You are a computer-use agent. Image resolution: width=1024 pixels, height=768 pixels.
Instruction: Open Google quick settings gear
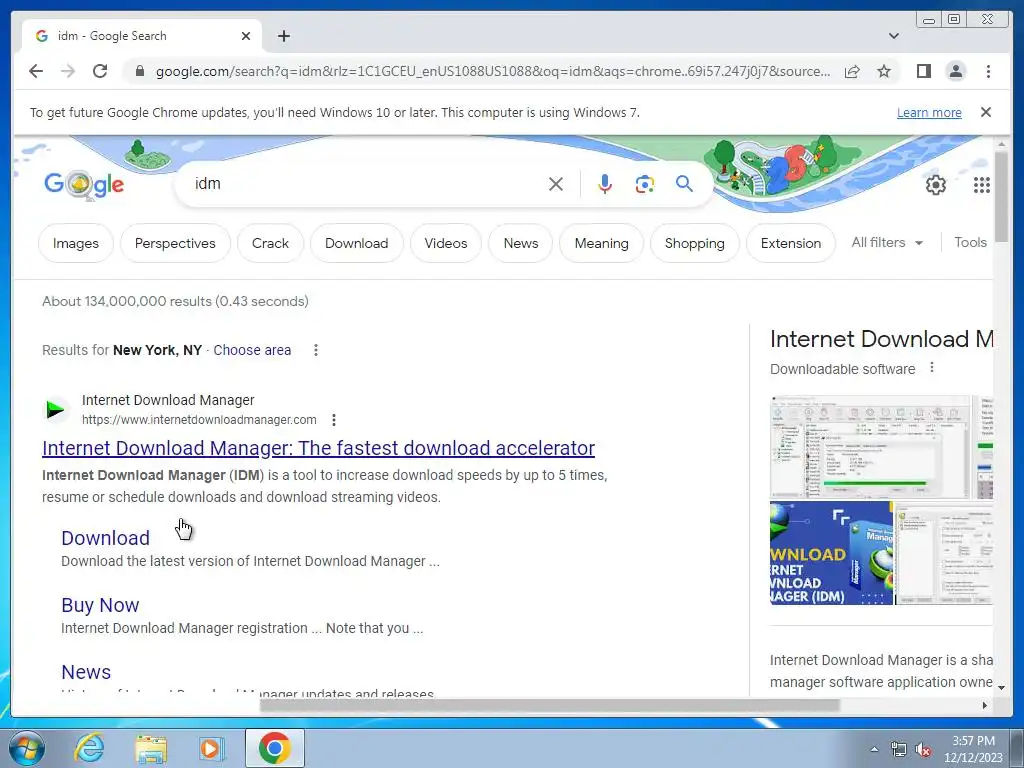click(x=935, y=185)
